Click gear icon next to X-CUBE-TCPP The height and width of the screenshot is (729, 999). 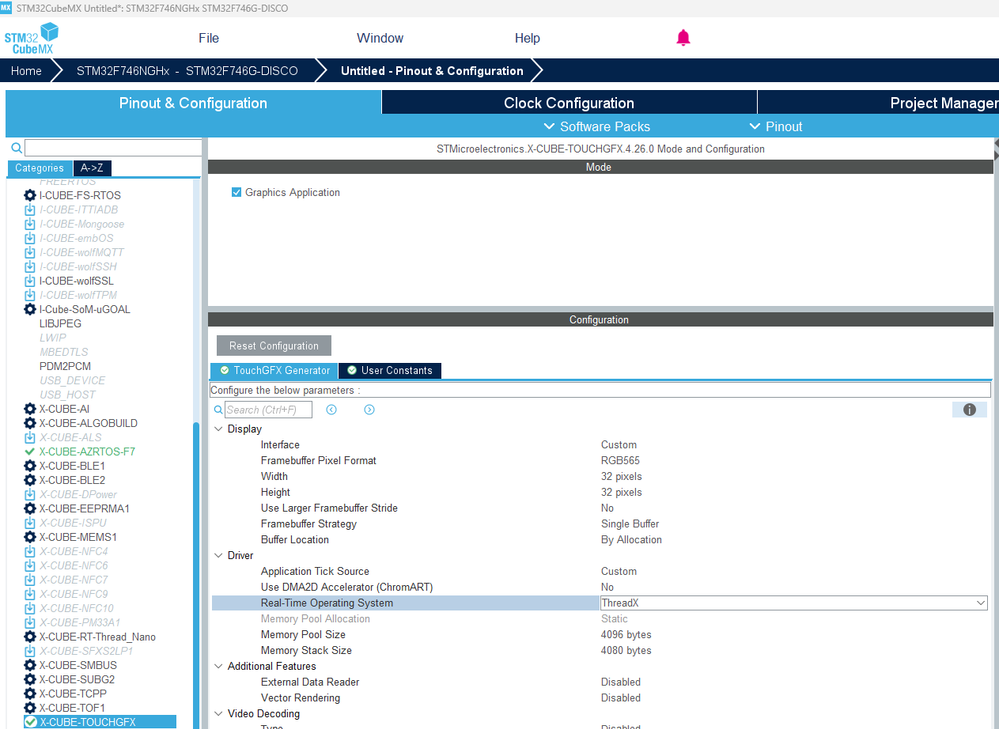30,693
